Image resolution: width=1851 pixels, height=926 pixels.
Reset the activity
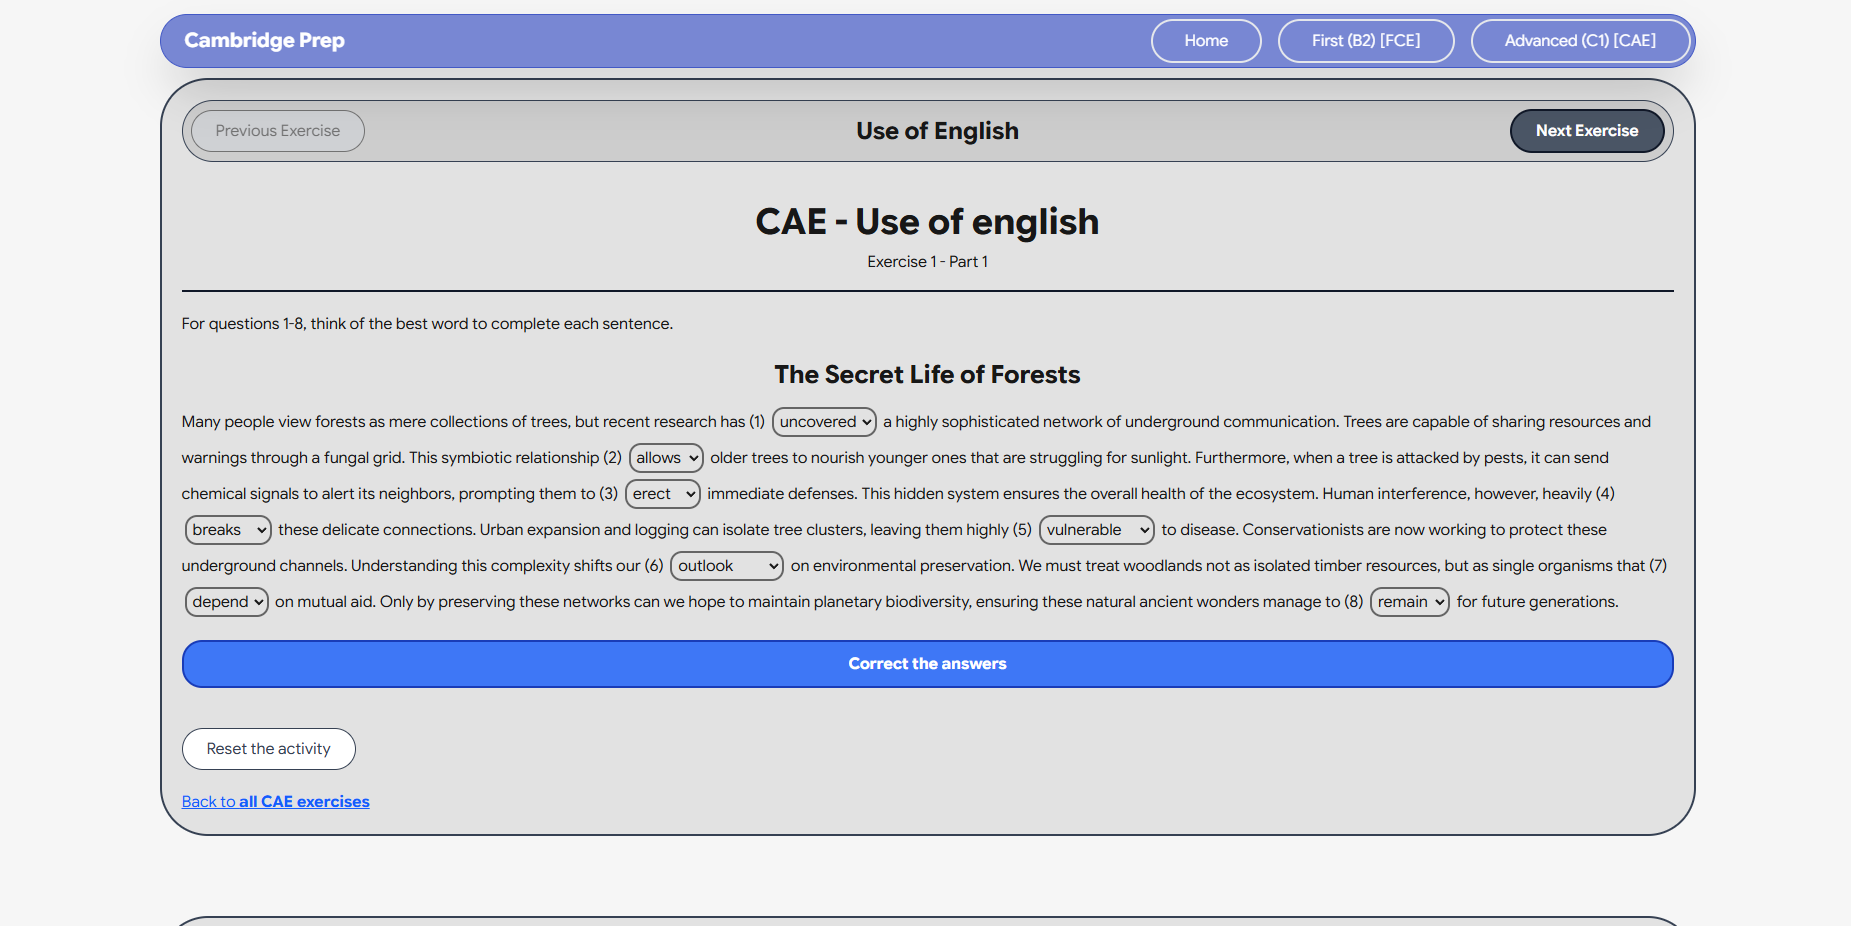268,749
